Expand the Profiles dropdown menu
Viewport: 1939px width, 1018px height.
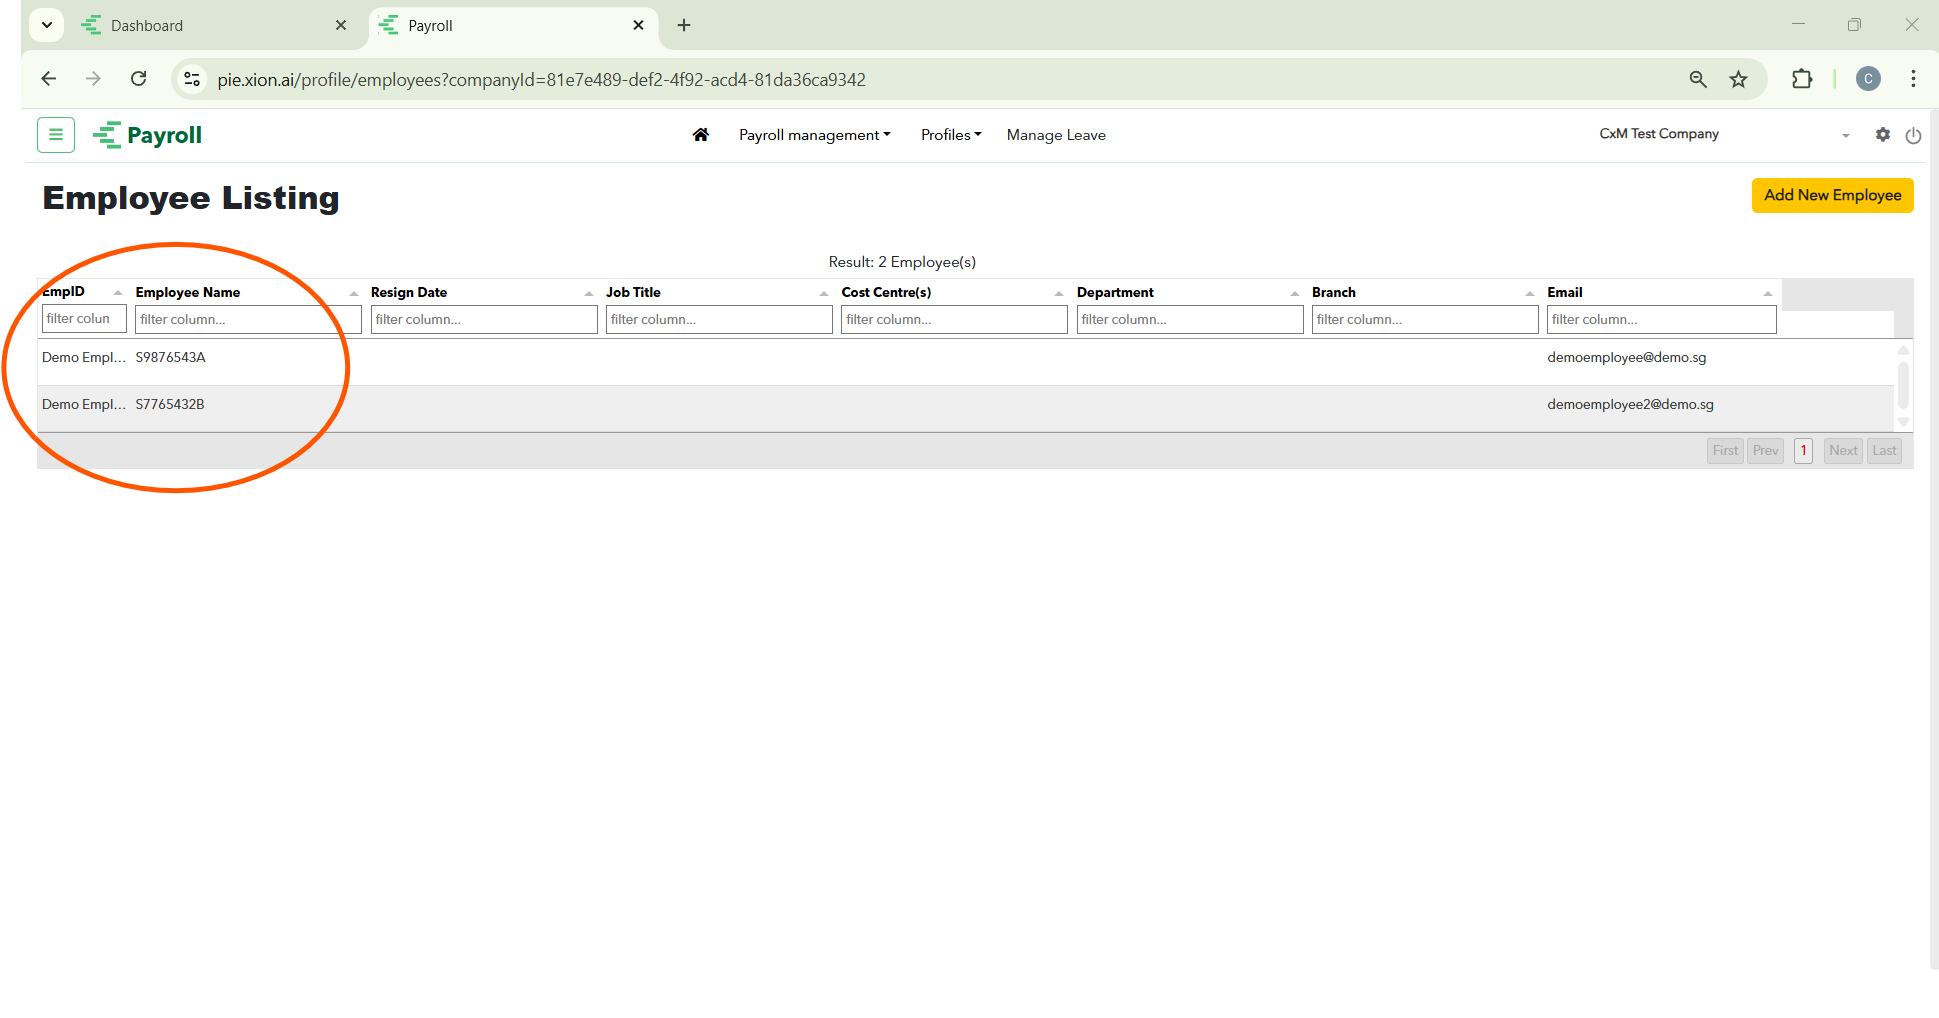(x=950, y=135)
